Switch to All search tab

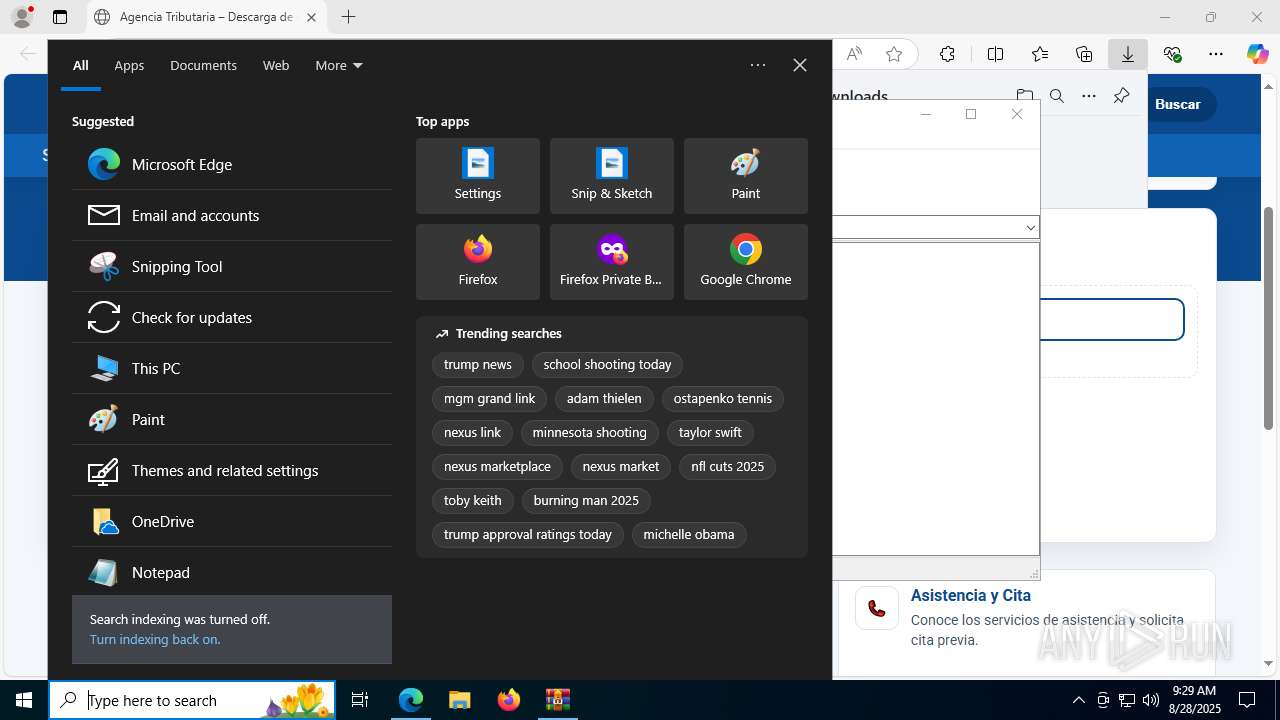81,65
